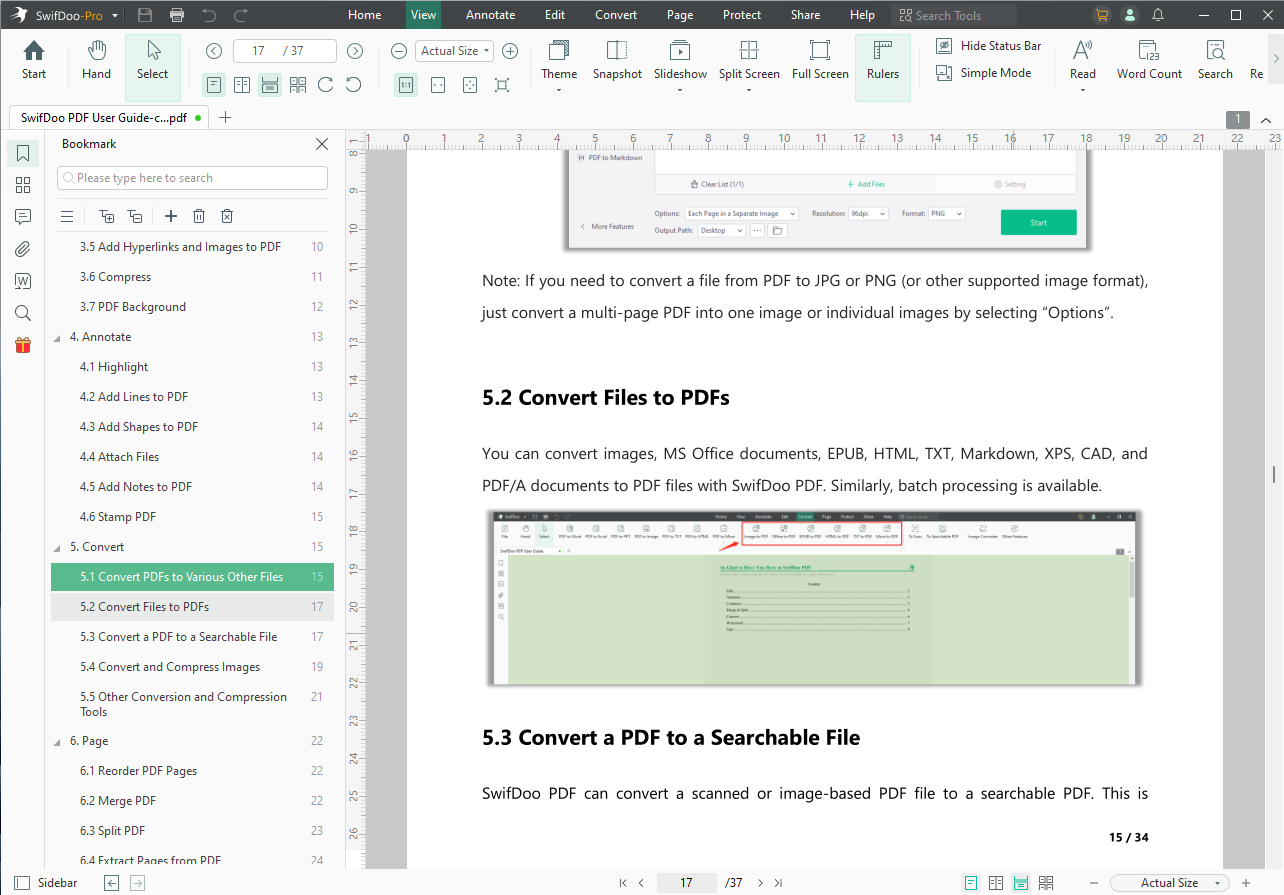Print document from title bar
This screenshot has height=895, width=1284.
point(177,15)
